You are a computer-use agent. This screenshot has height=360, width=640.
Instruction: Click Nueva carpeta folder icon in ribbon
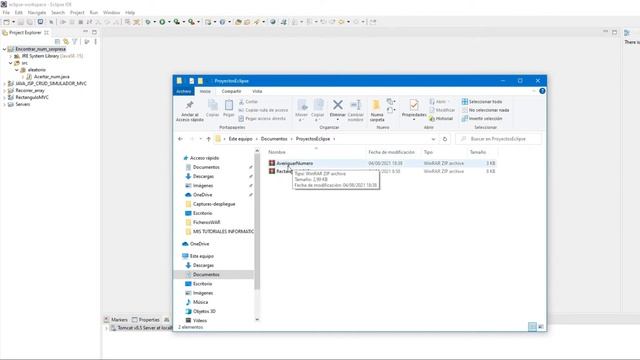377,105
